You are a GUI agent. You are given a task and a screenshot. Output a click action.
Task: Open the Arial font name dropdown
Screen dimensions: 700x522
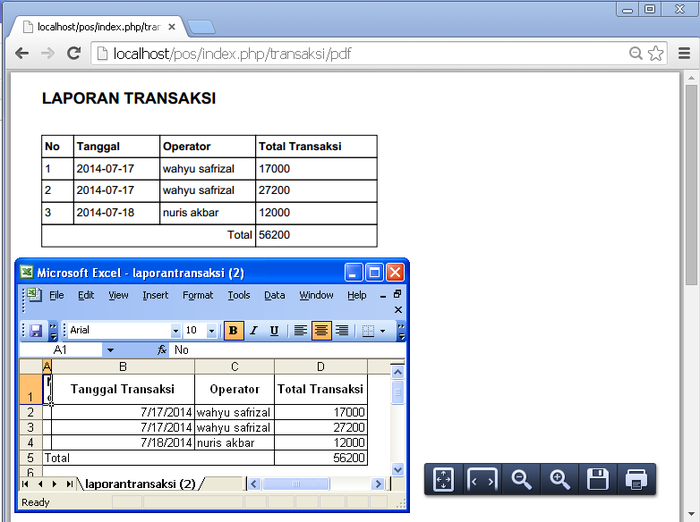click(x=175, y=331)
